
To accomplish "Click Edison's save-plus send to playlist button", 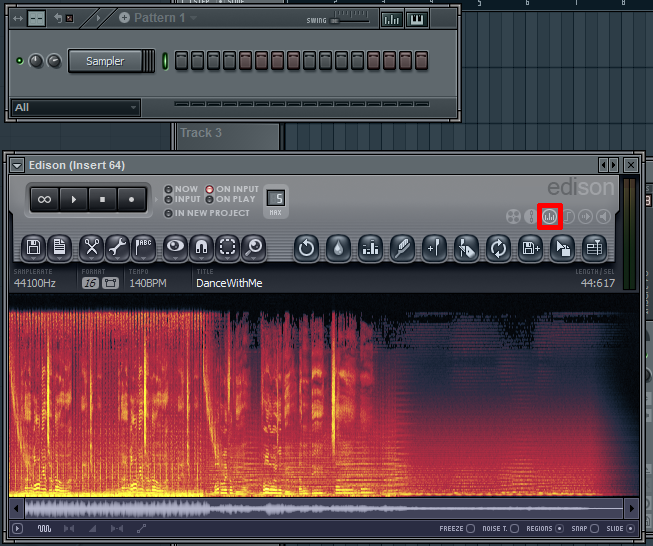I will pos(531,249).
